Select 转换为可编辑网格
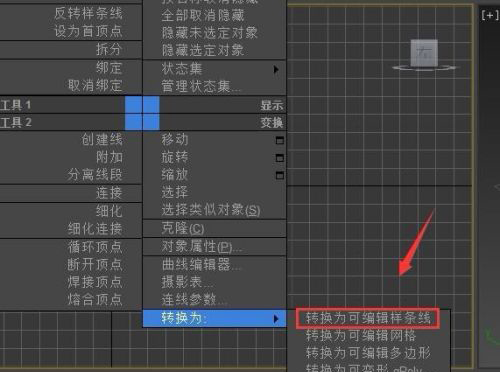Screen dimensions: 500x372 (361, 335)
